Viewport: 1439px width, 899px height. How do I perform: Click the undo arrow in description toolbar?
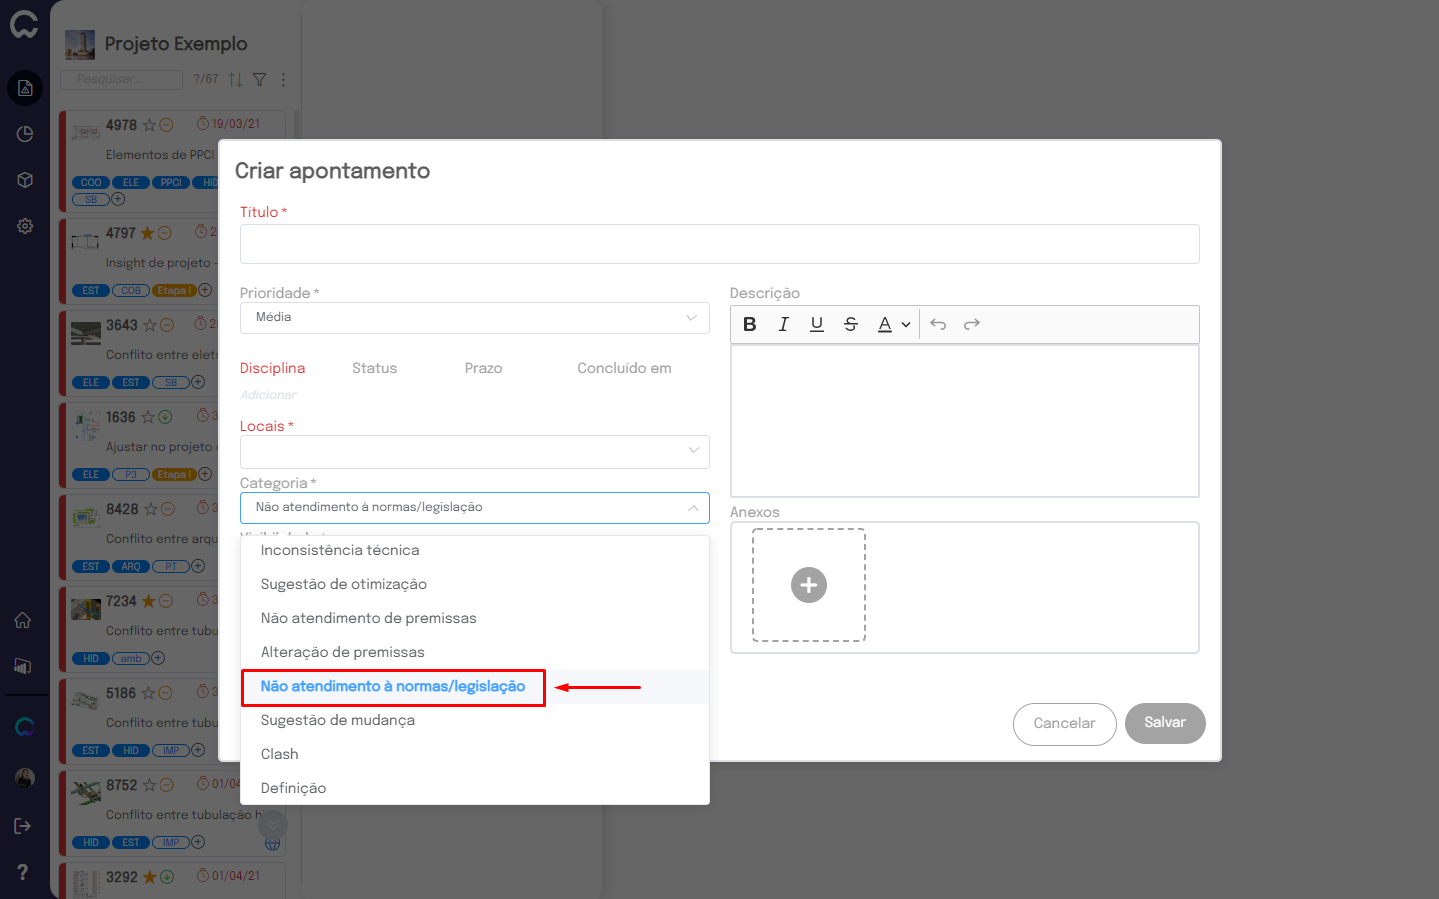pos(938,324)
